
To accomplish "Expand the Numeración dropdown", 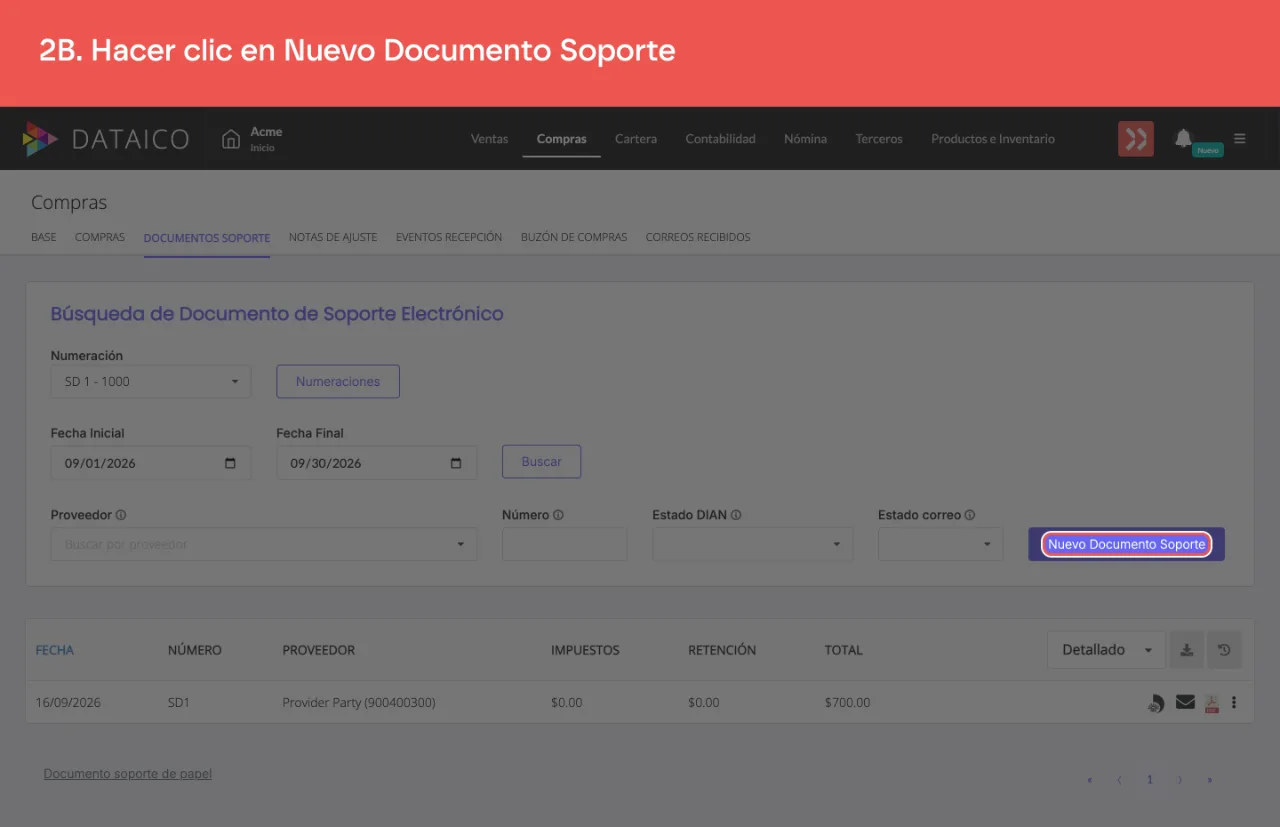I will [x=151, y=381].
